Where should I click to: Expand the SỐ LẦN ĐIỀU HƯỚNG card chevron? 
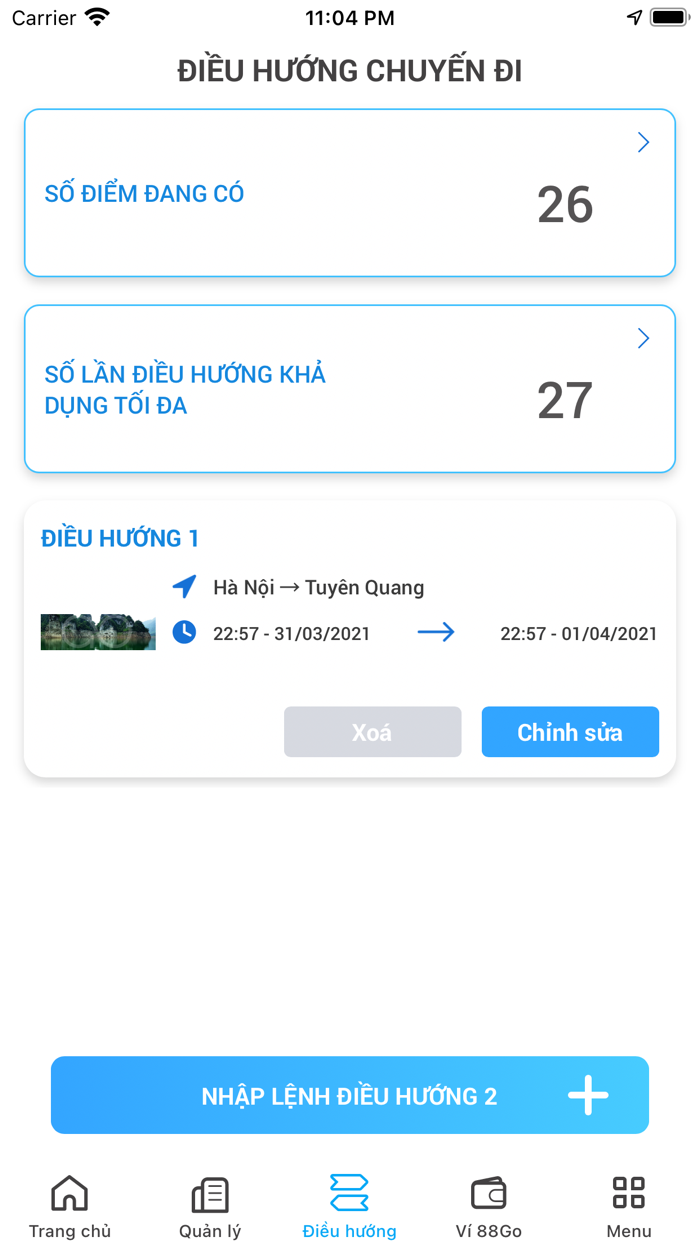[643, 338]
